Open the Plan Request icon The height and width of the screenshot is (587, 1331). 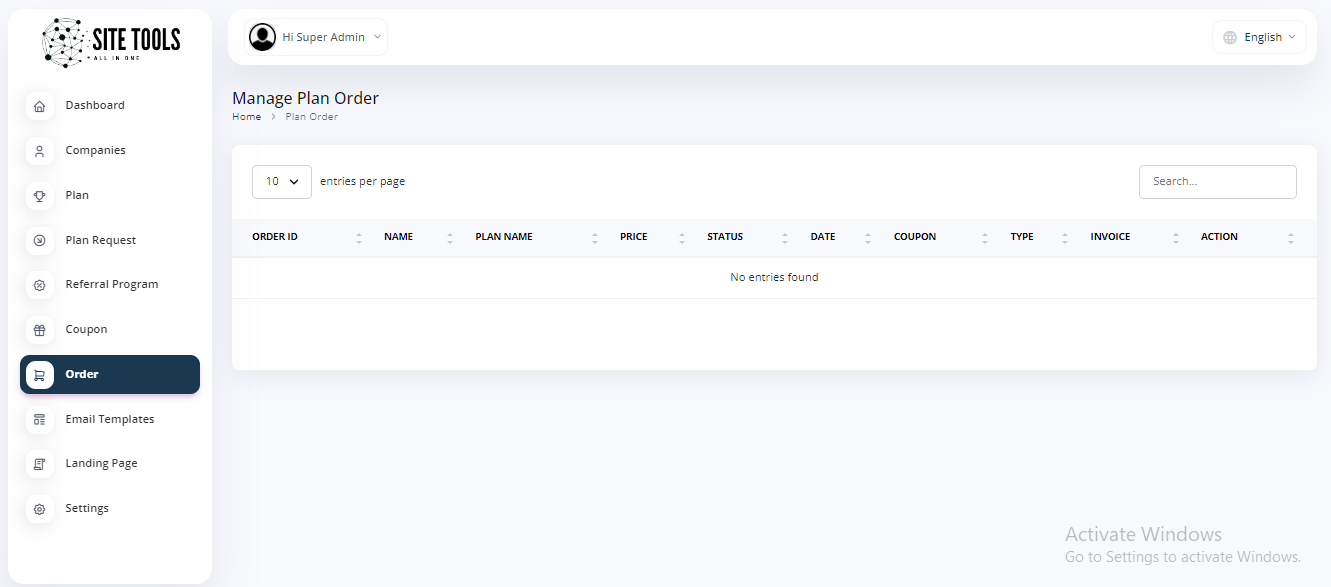(40, 240)
